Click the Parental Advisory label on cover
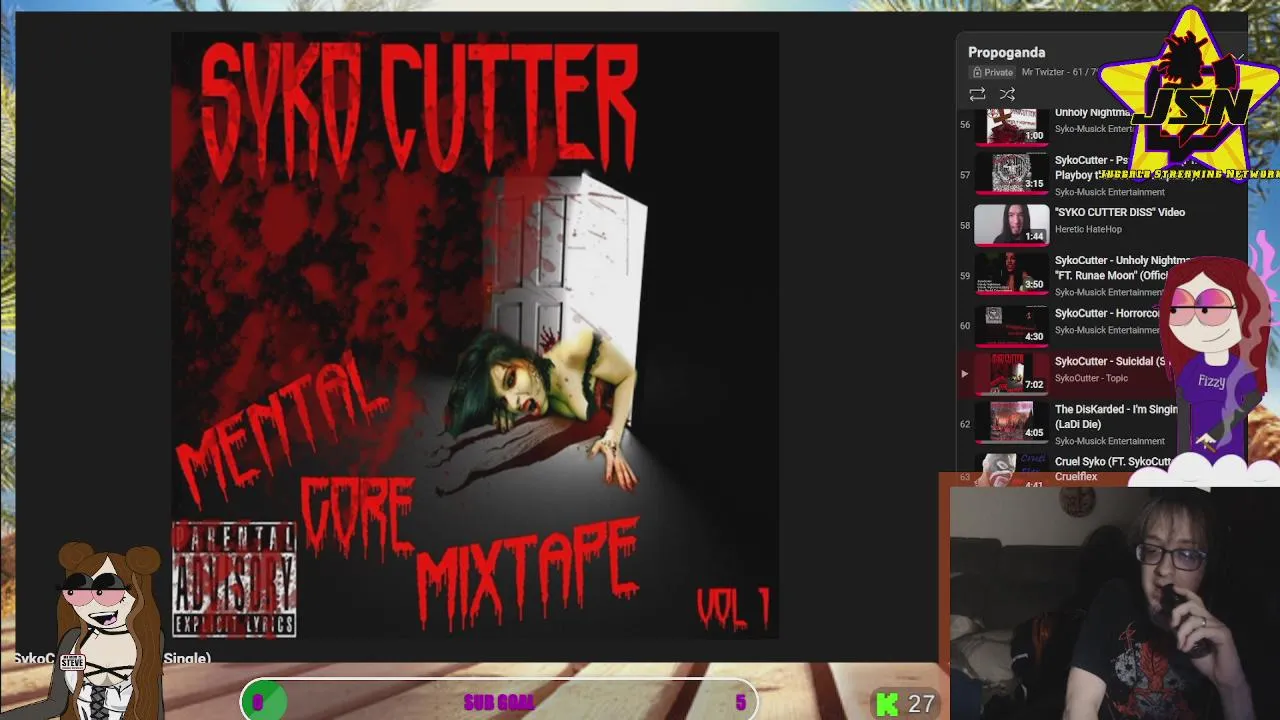This screenshot has width=1280, height=720. click(x=234, y=579)
